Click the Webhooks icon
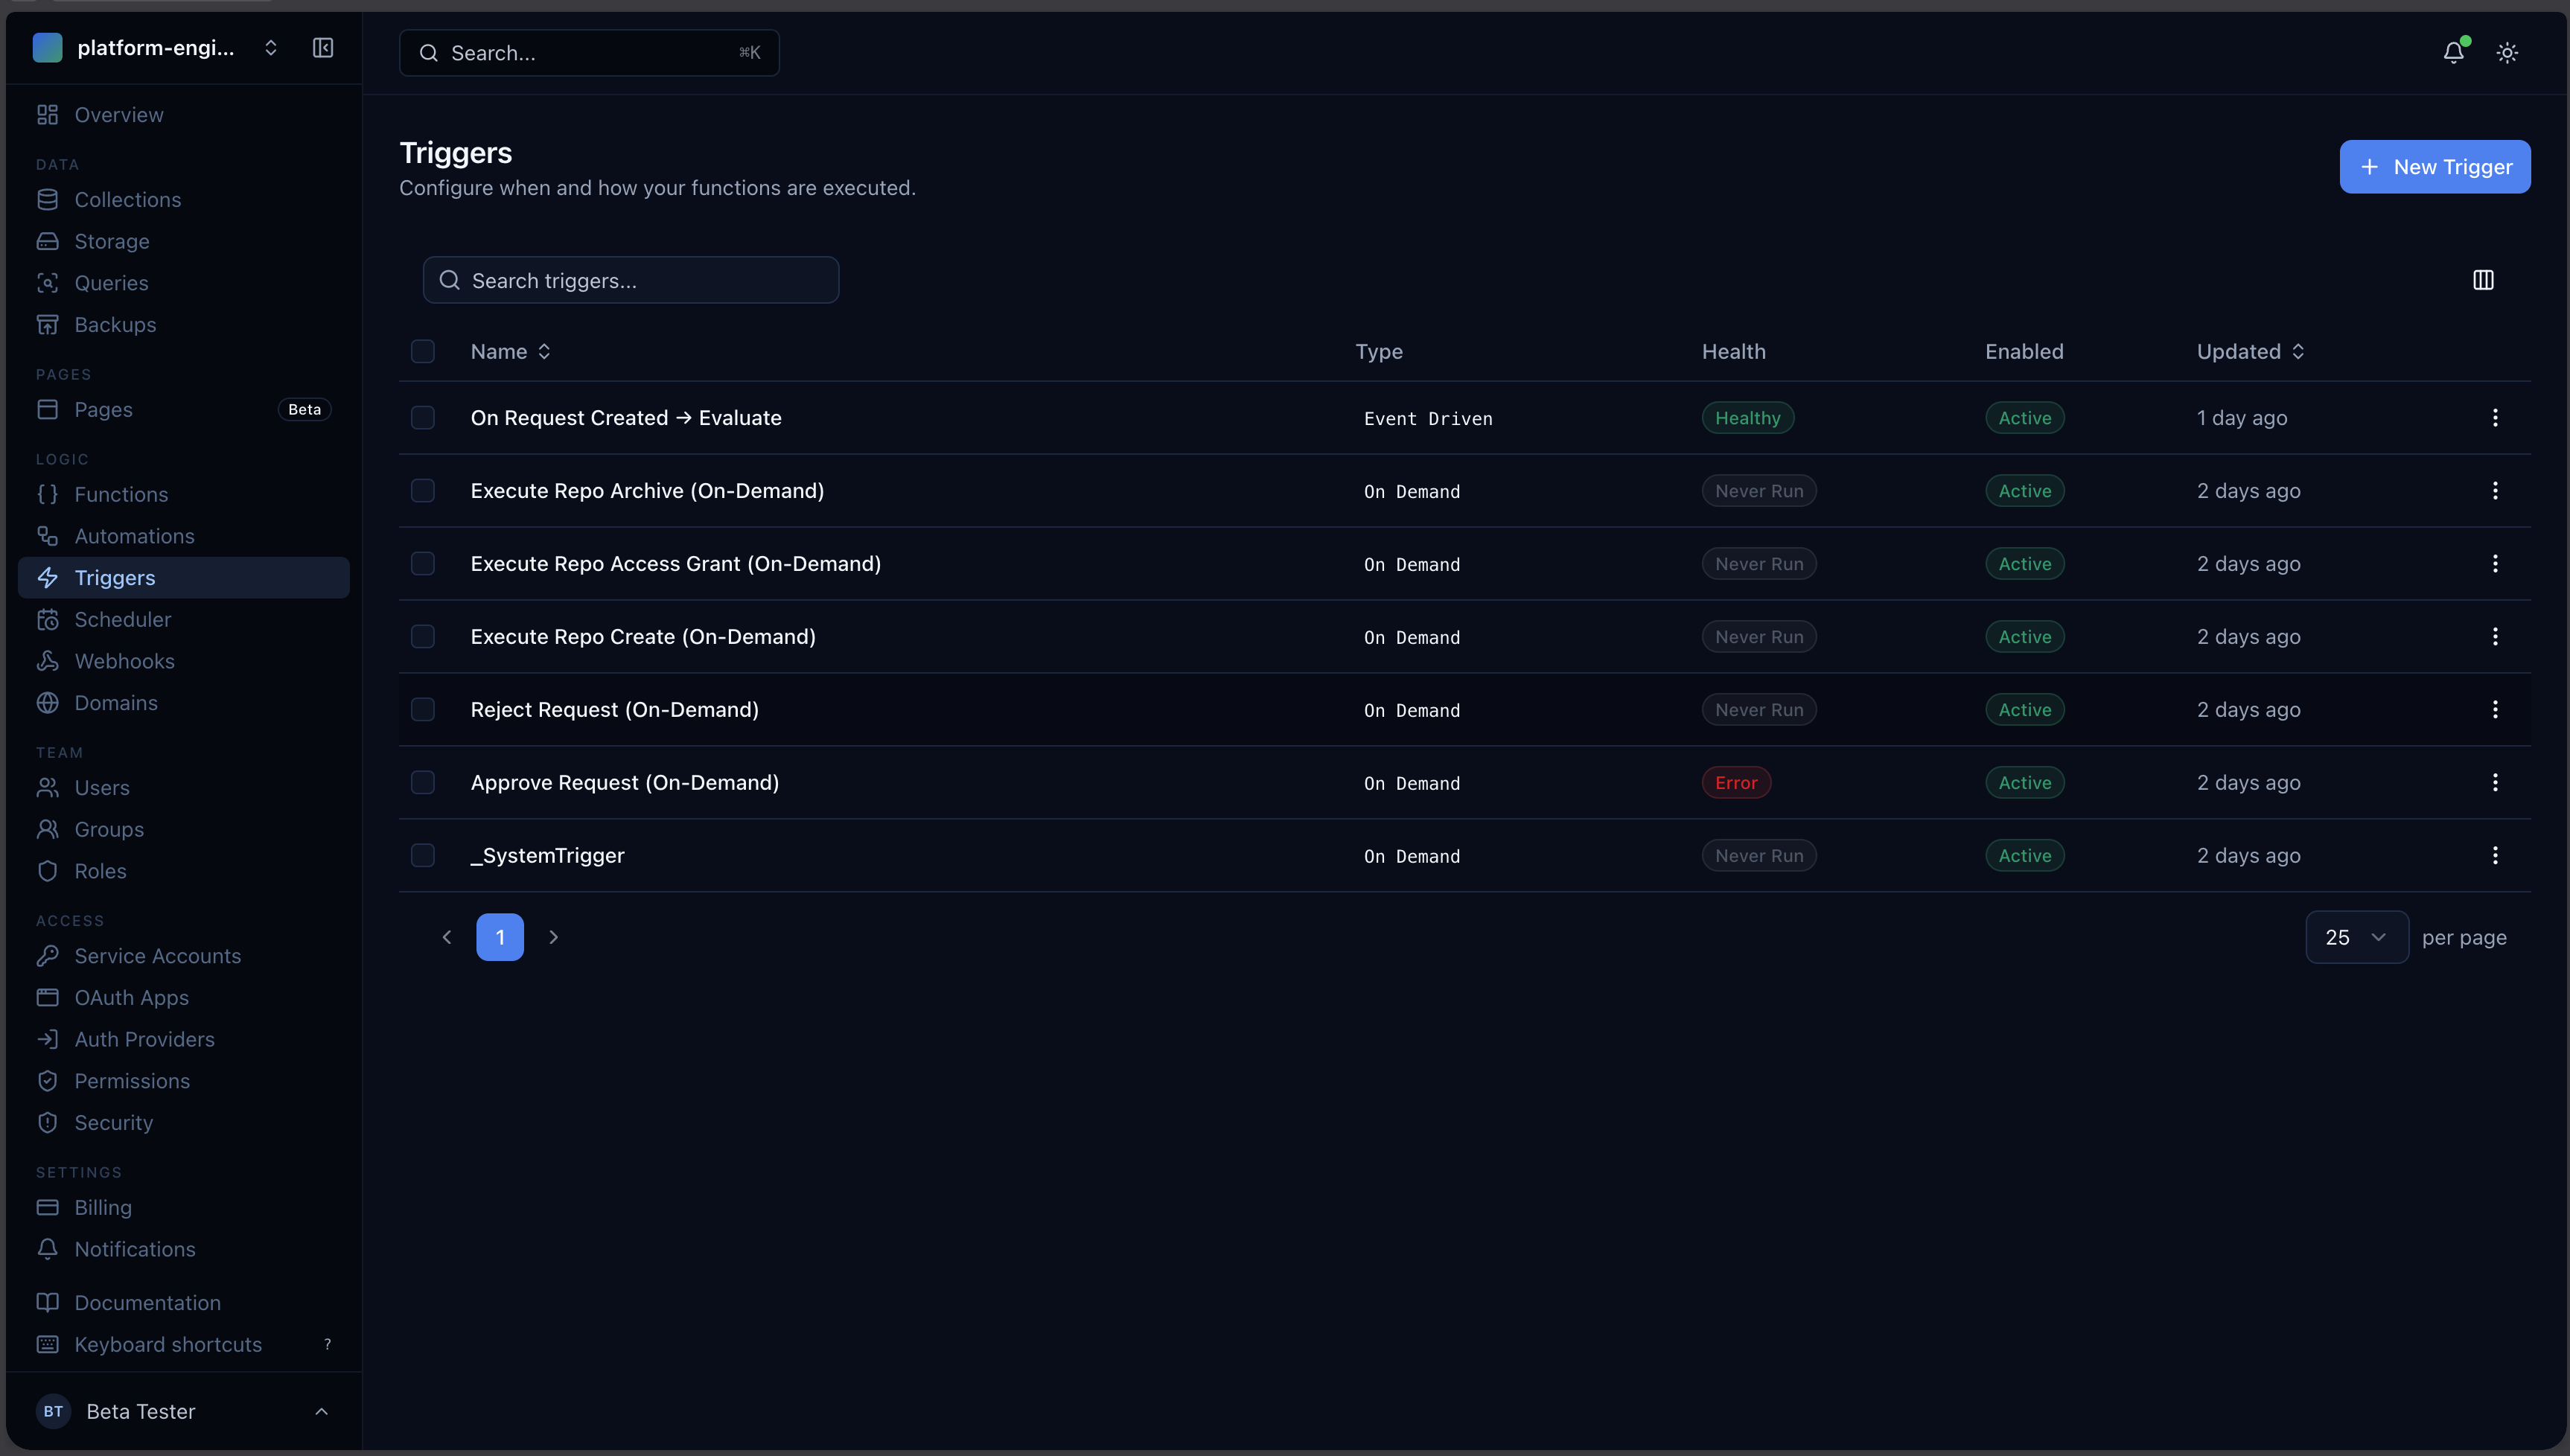2570x1456 pixels. (x=47, y=661)
